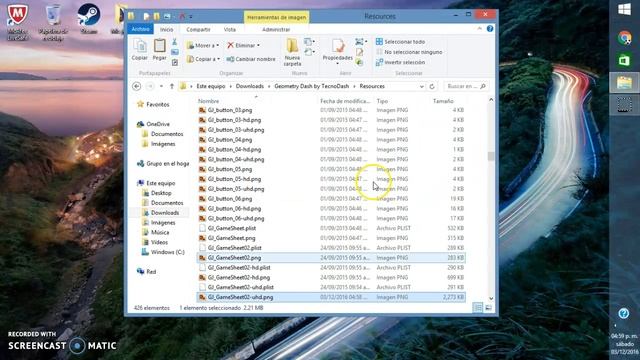Click the Copiar icon in the ribbon
This screenshot has width=640, height=360.
(140, 50)
